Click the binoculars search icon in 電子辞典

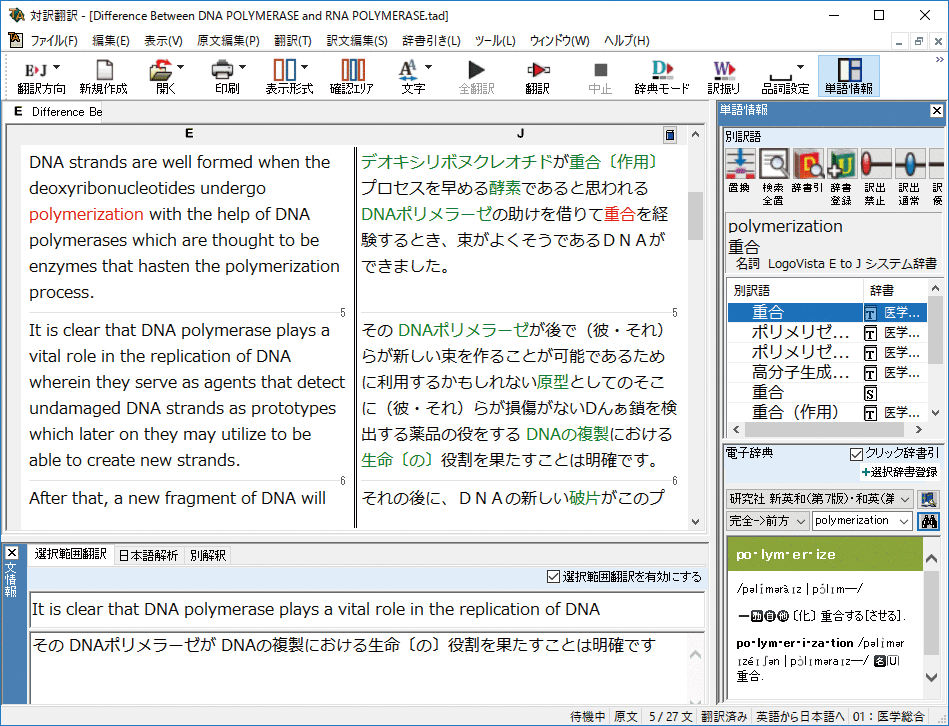click(928, 521)
